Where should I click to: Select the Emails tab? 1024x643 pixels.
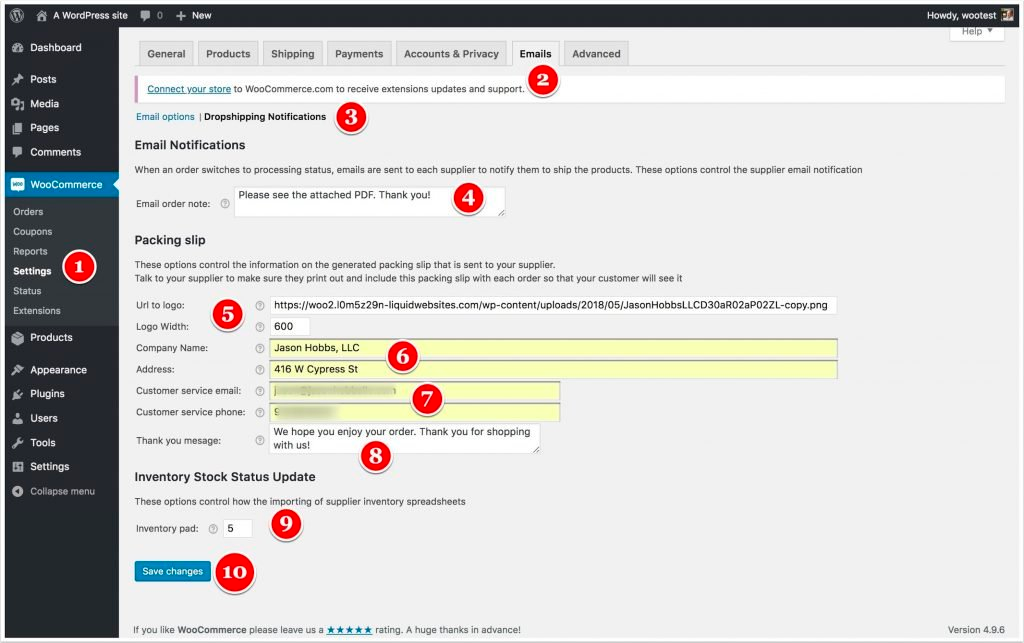[536, 54]
